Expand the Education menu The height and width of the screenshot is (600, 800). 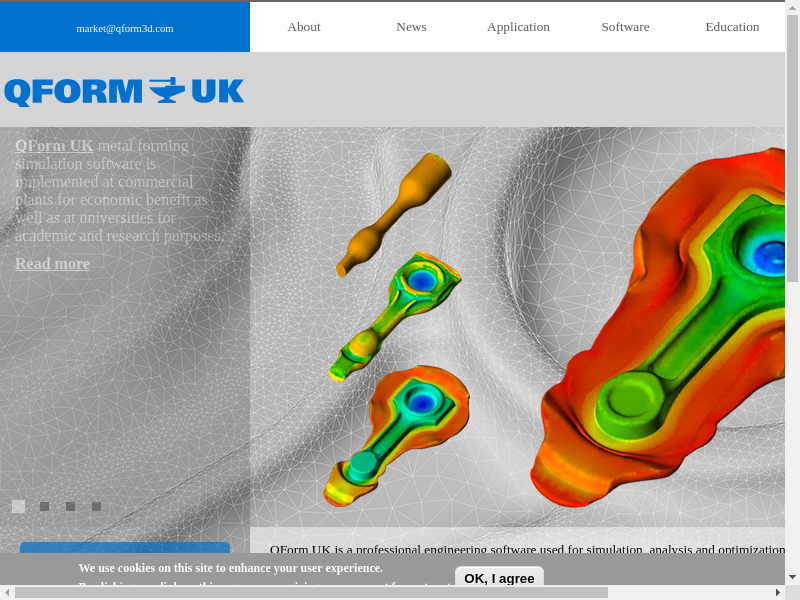point(732,27)
